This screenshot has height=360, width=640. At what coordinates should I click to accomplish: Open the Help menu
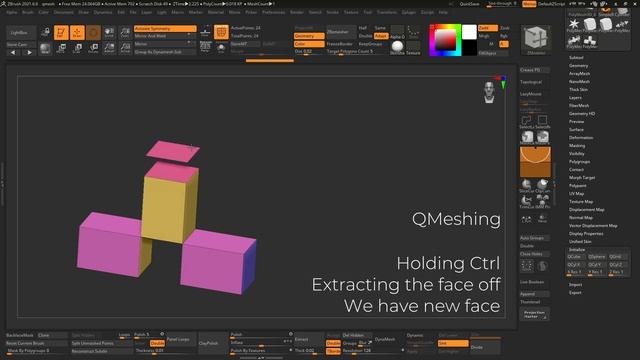click(x=443, y=12)
